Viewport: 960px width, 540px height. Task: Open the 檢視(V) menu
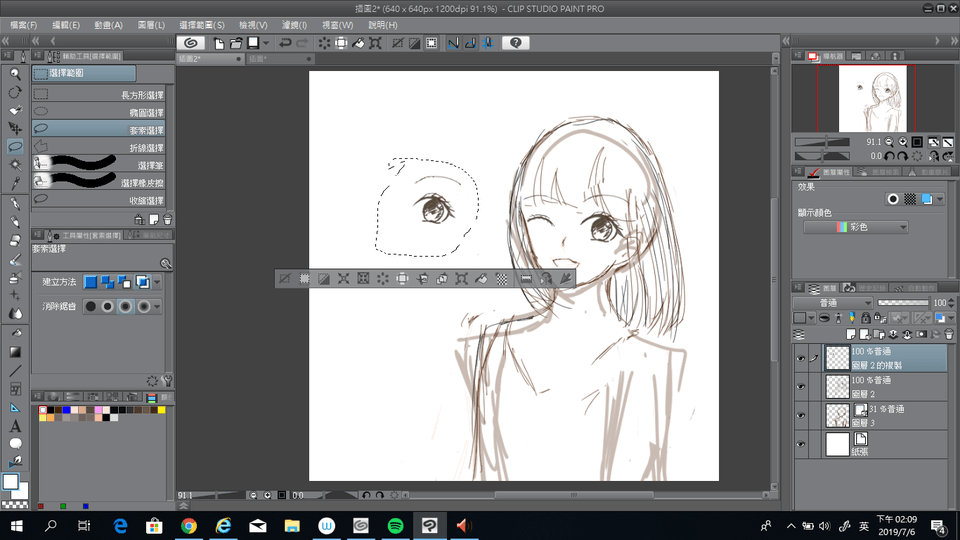[252, 24]
